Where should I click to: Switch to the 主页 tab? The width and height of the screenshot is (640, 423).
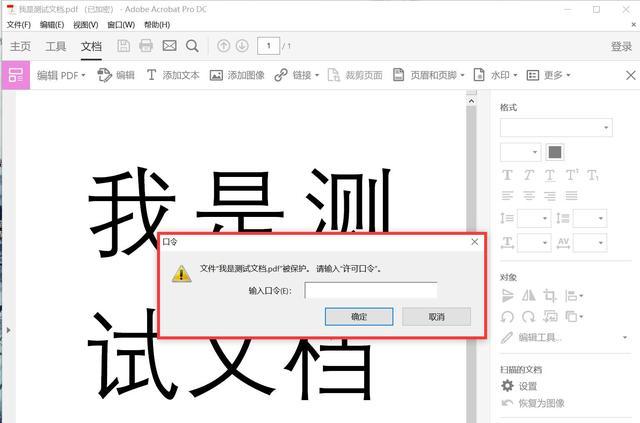point(20,46)
